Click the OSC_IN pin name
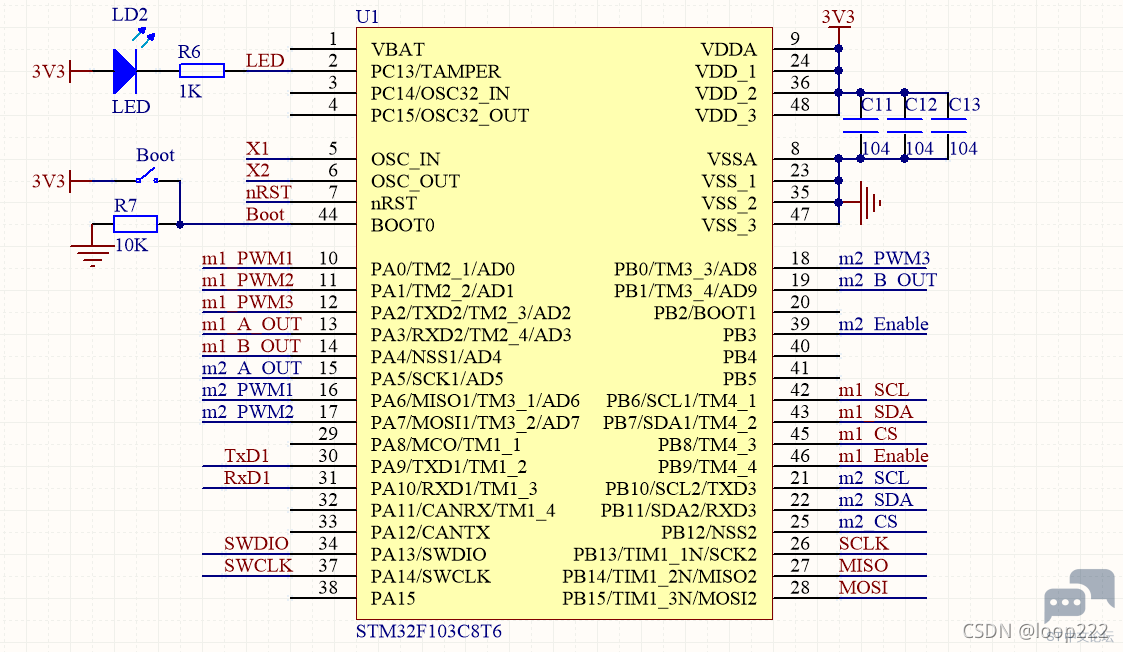 click(x=405, y=159)
